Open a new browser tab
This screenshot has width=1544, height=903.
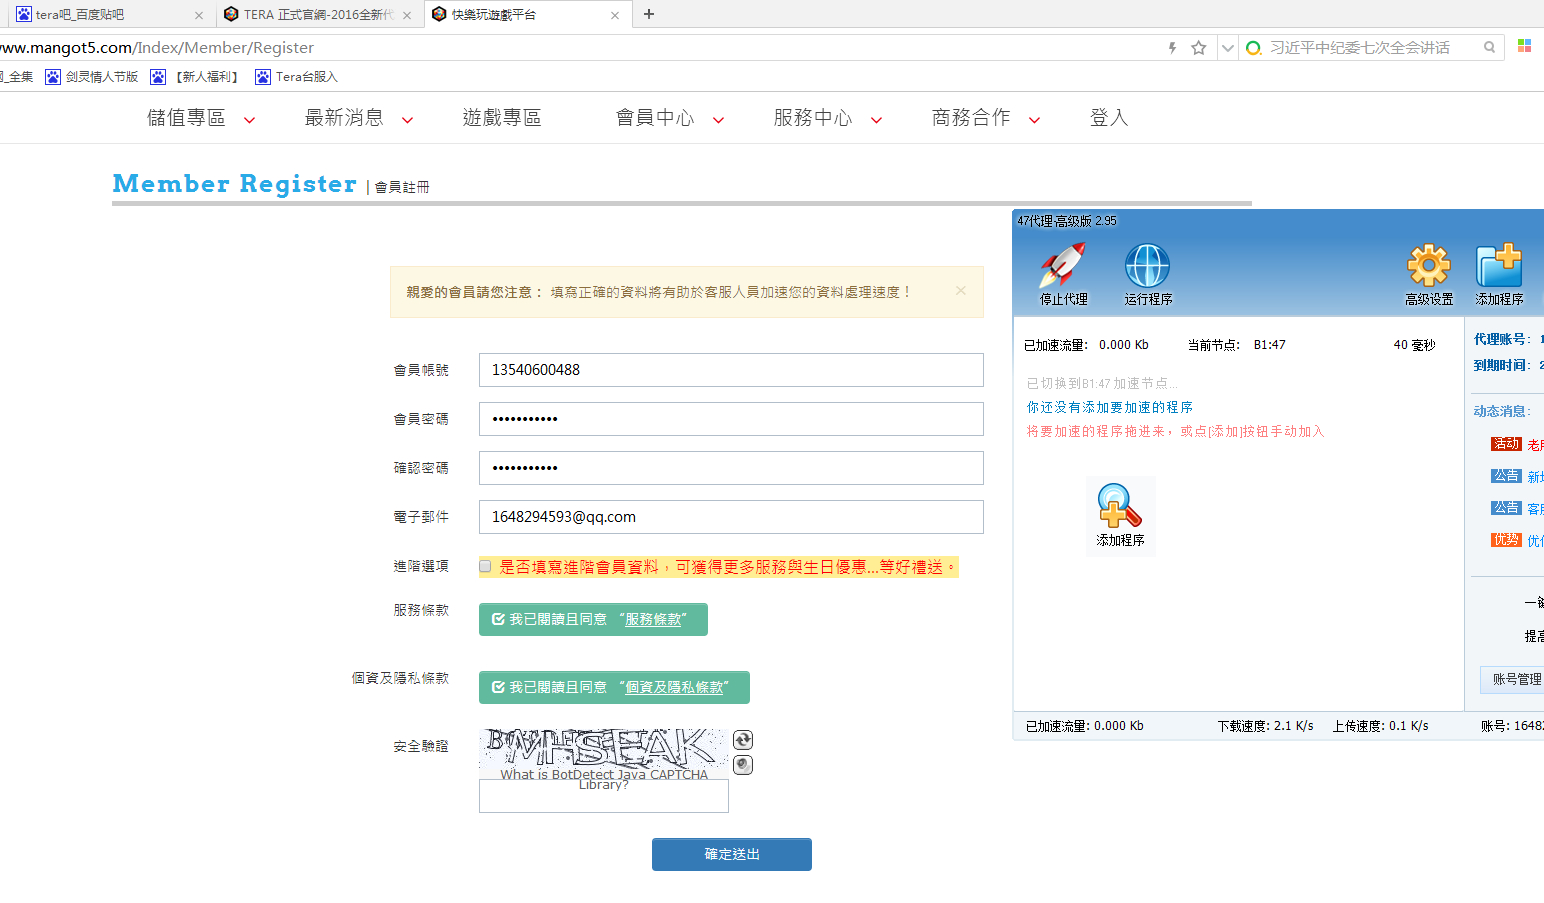(x=649, y=14)
